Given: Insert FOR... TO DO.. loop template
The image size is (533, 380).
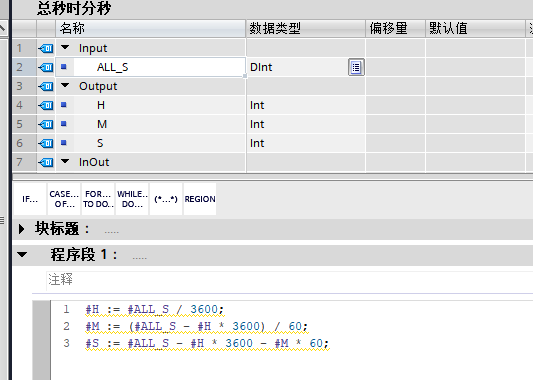Looking at the screenshot, I should point(98,199).
